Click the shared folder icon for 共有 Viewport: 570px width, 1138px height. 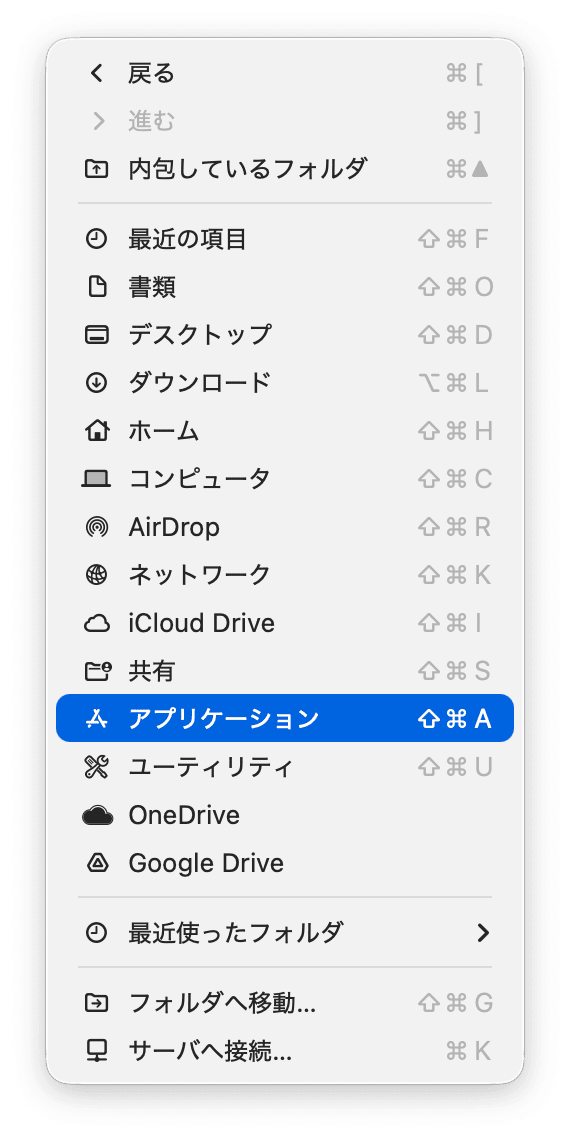click(x=97, y=671)
